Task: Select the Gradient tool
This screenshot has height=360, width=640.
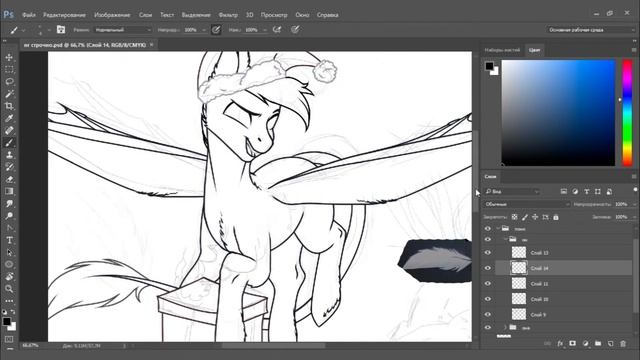Action: click(9, 191)
